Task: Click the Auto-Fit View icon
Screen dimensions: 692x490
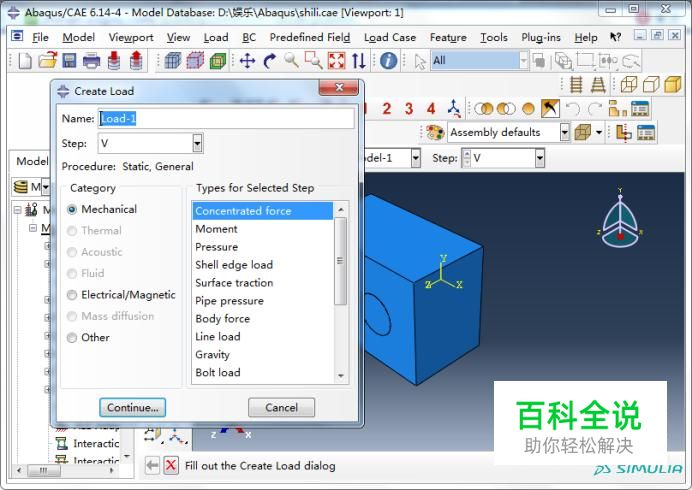Action: pyautogui.click(x=336, y=60)
